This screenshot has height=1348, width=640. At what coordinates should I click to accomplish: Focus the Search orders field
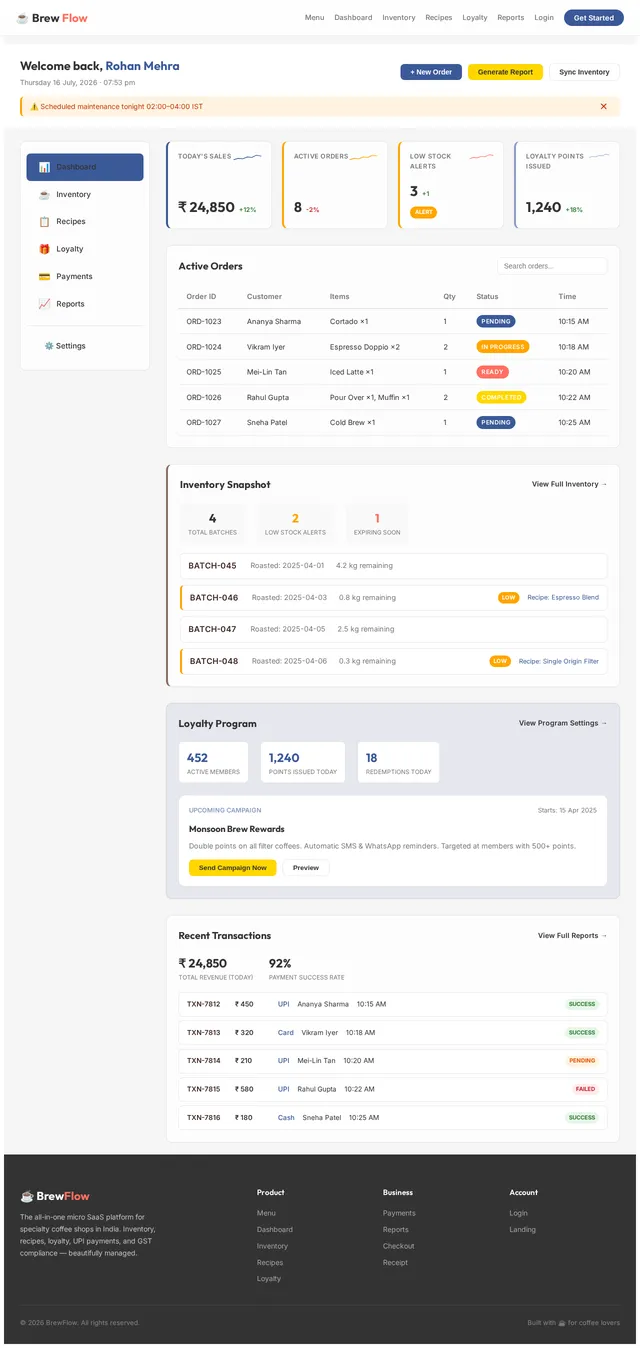click(552, 266)
